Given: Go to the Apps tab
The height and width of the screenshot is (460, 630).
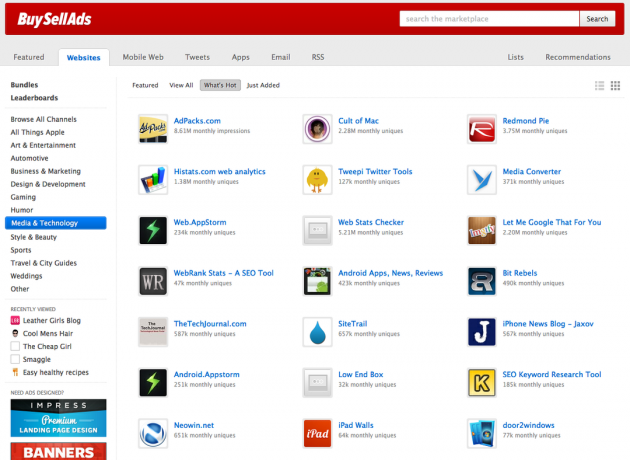Looking at the screenshot, I should coord(241,57).
